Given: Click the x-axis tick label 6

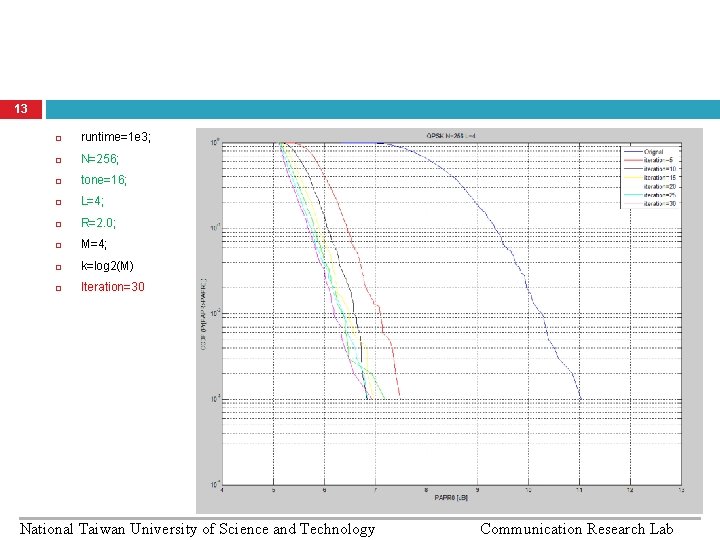Looking at the screenshot, I should [x=325, y=490].
